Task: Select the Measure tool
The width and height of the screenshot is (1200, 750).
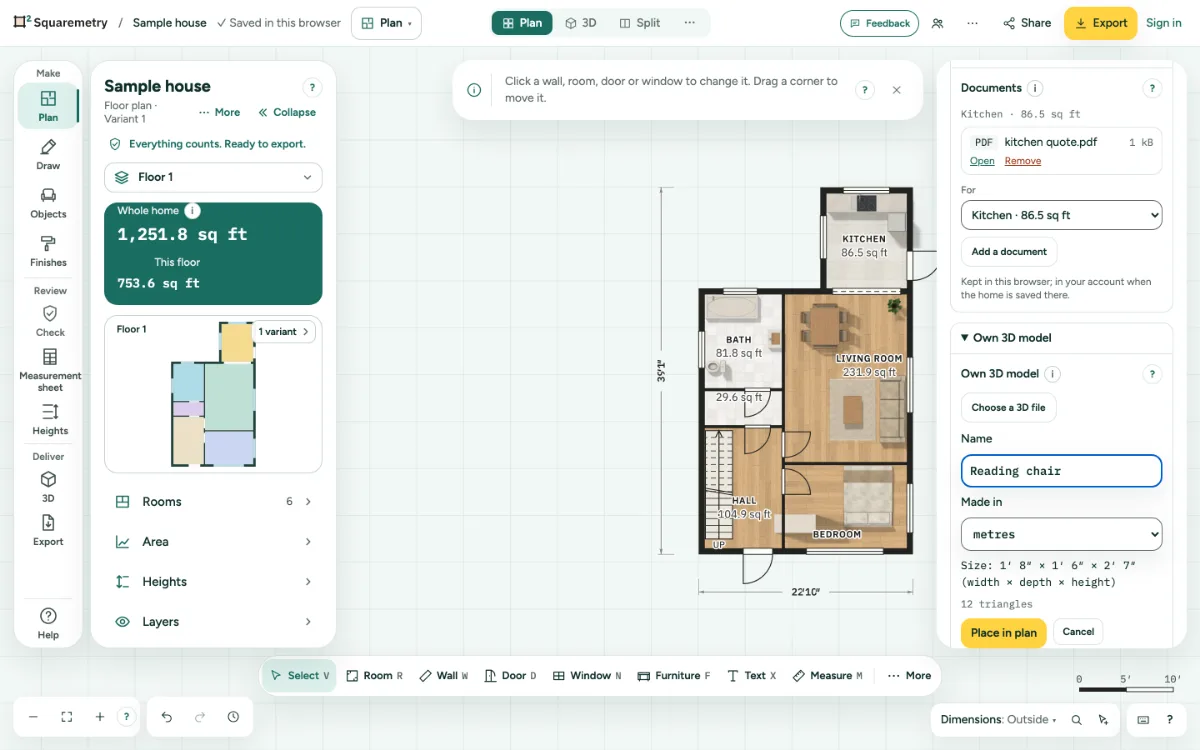Action: tap(827, 676)
